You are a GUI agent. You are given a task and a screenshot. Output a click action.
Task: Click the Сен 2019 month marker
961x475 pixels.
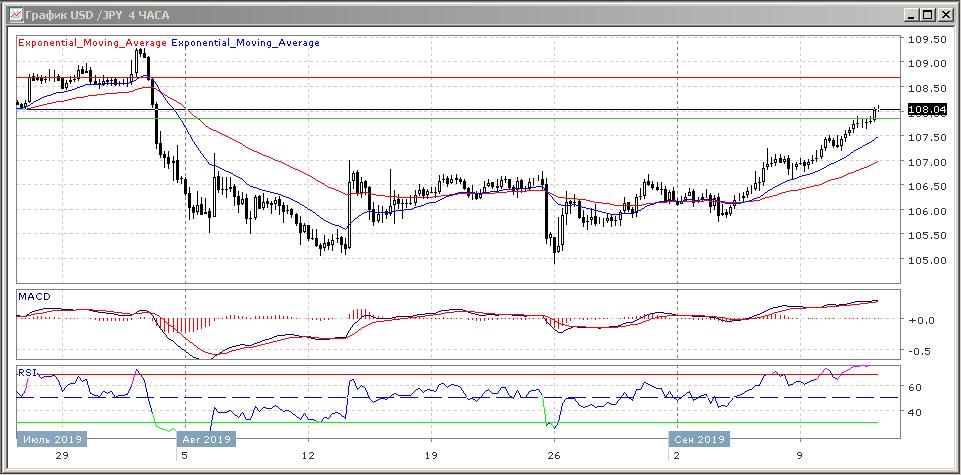pos(697,439)
